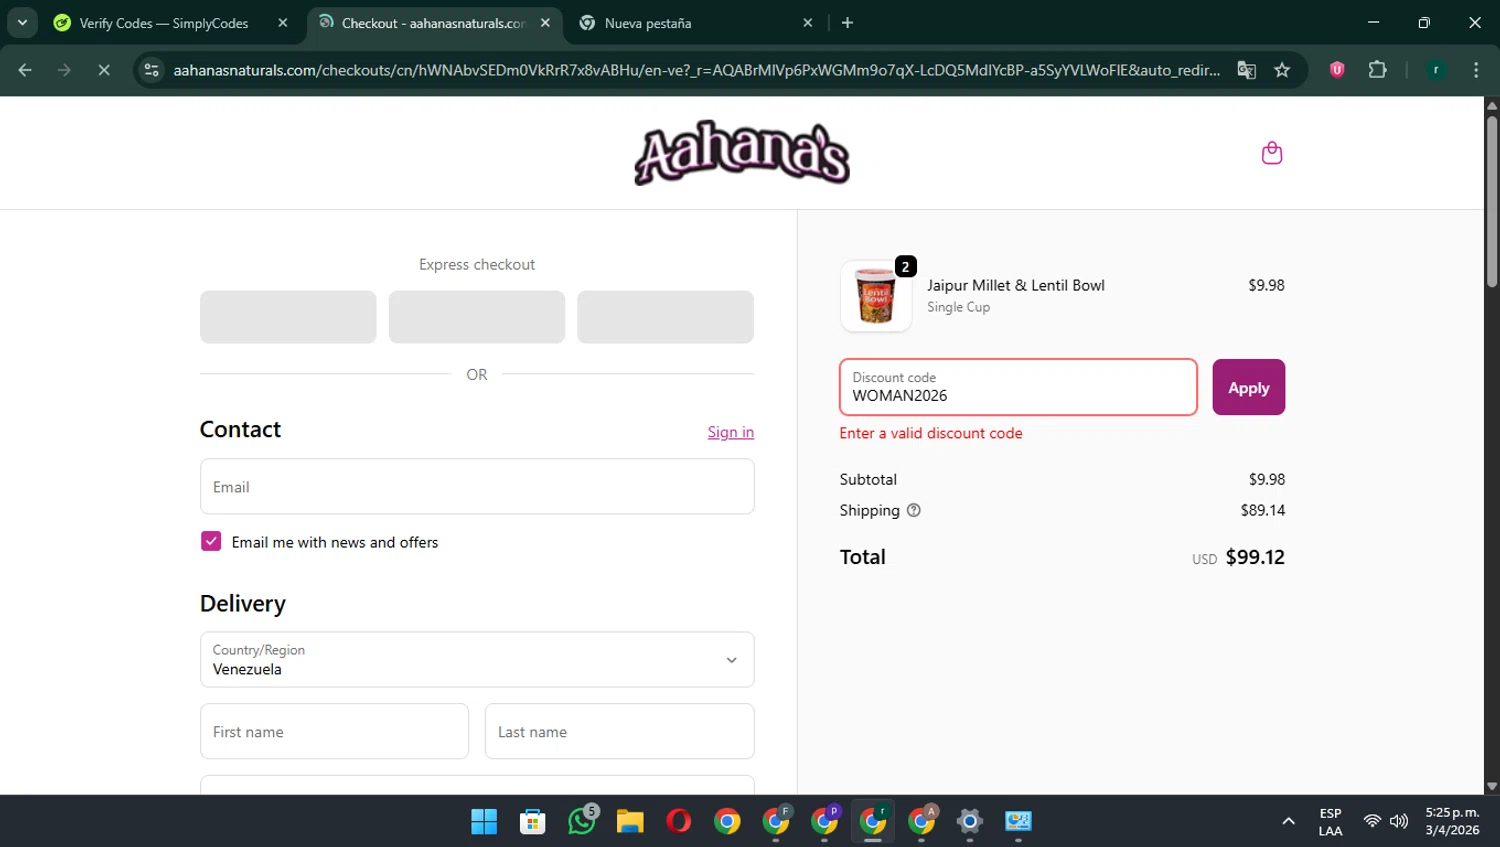Screen dimensions: 1500x847
Task: Open the Extensions puzzle icon
Action: tap(1377, 70)
